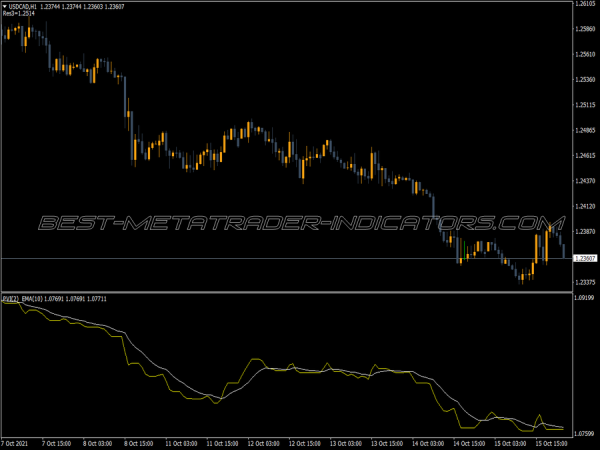600x450 pixels.
Task: Click the 8 Oct 15:00 time label
Action: pos(139,444)
